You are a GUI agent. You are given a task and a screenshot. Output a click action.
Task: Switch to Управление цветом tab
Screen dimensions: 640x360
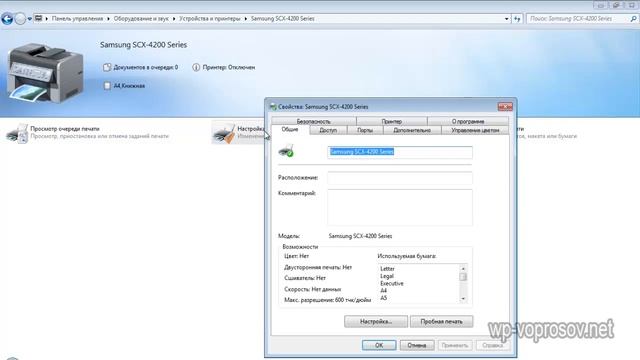pyautogui.click(x=475, y=130)
